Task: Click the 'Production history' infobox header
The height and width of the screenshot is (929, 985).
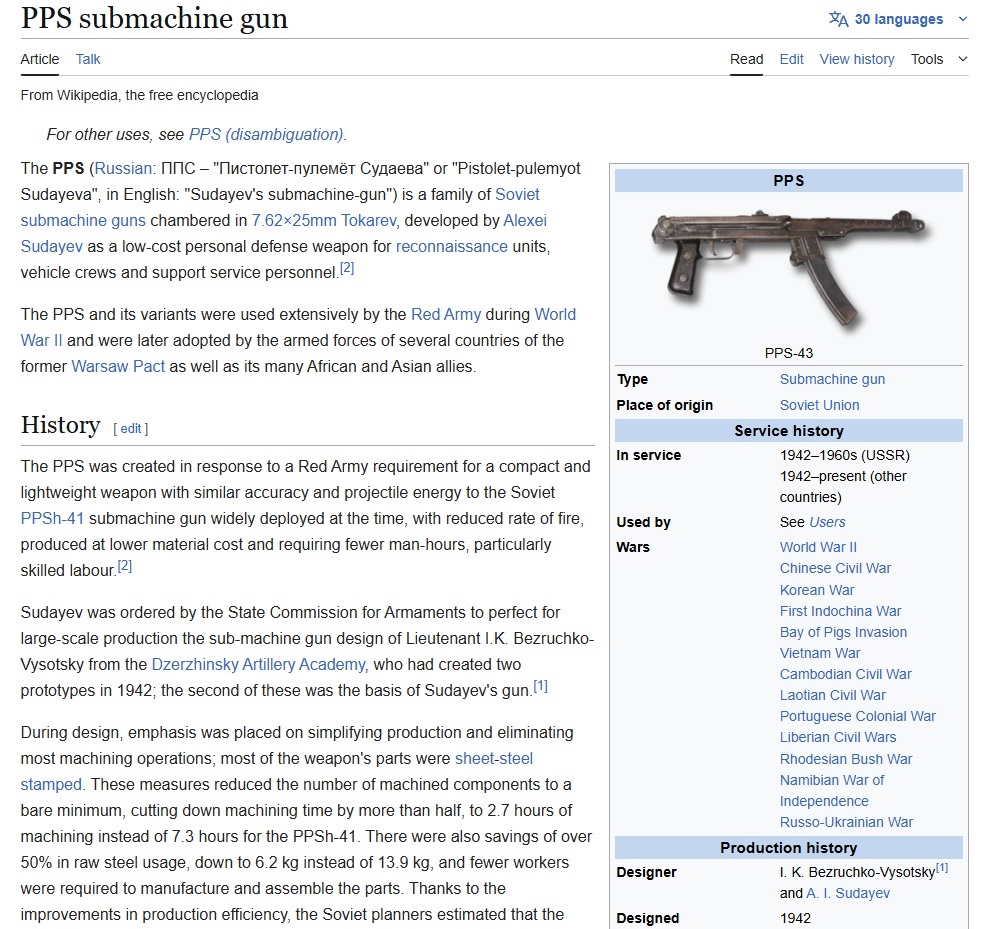Action: (788, 848)
